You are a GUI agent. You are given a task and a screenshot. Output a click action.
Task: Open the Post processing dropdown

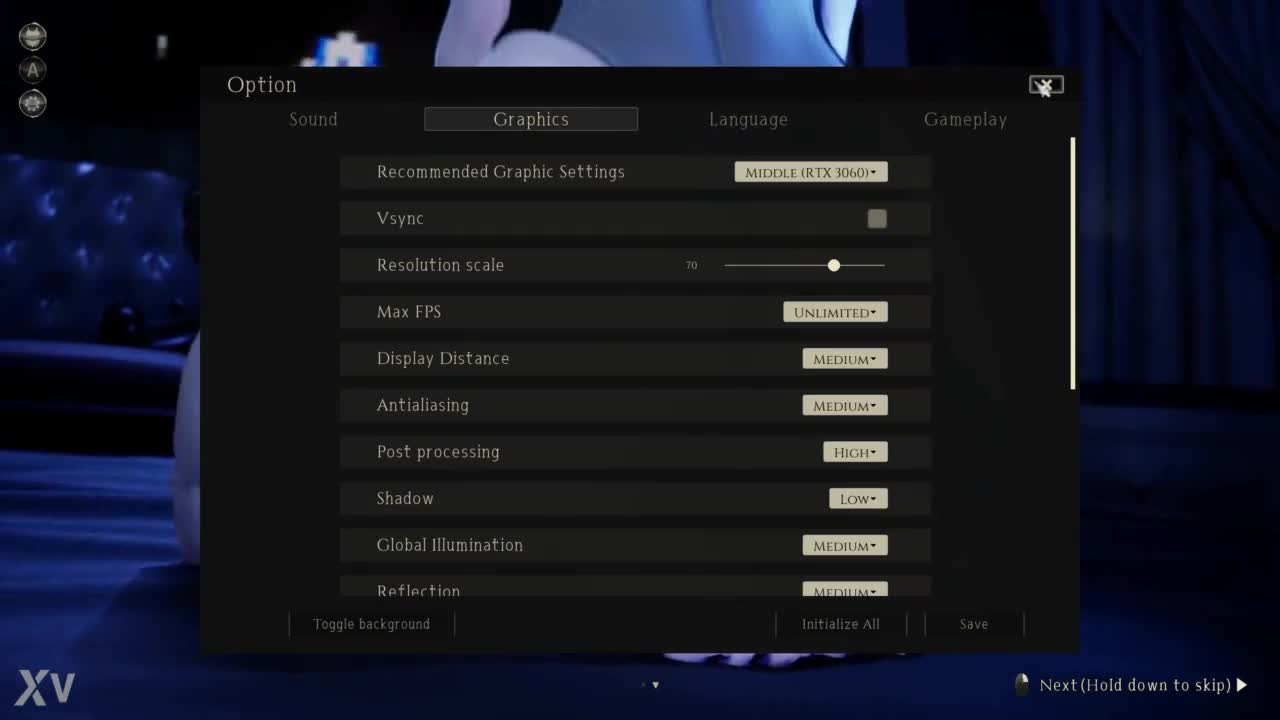coord(855,452)
